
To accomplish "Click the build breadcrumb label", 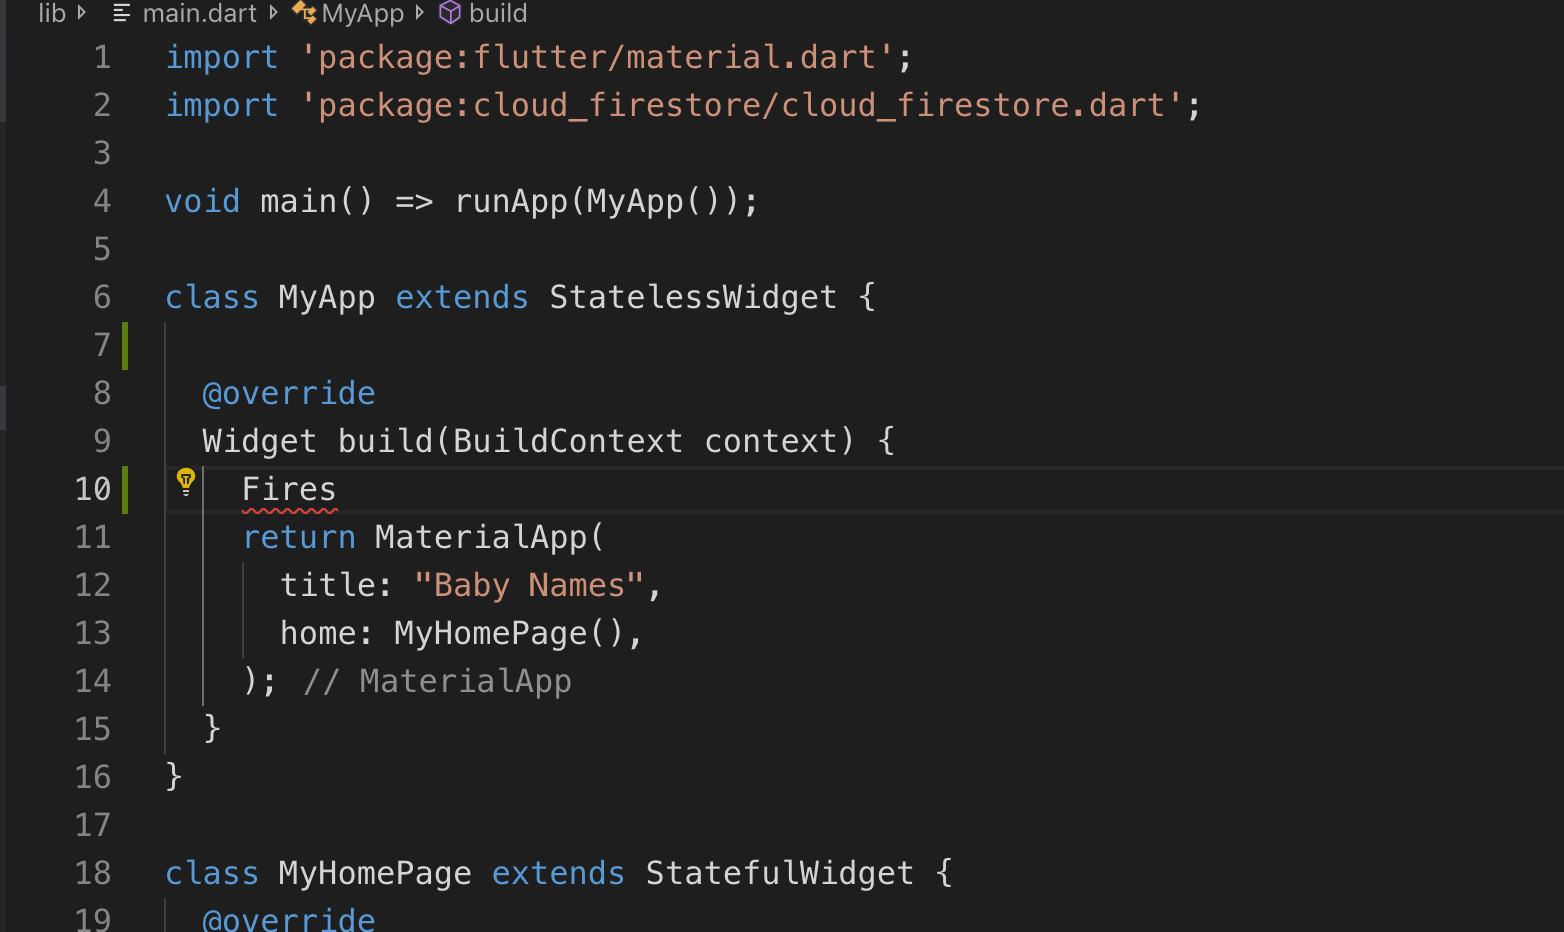I will pos(497,14).
